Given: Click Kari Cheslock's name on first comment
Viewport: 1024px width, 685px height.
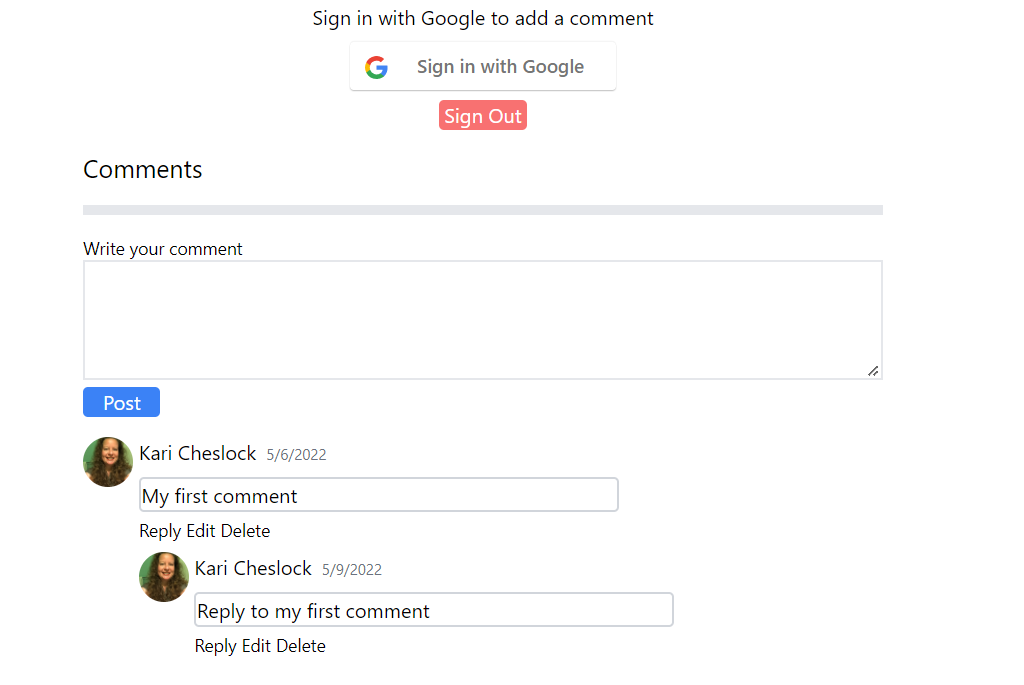Looking at the screenshot, I should (198, 453).
